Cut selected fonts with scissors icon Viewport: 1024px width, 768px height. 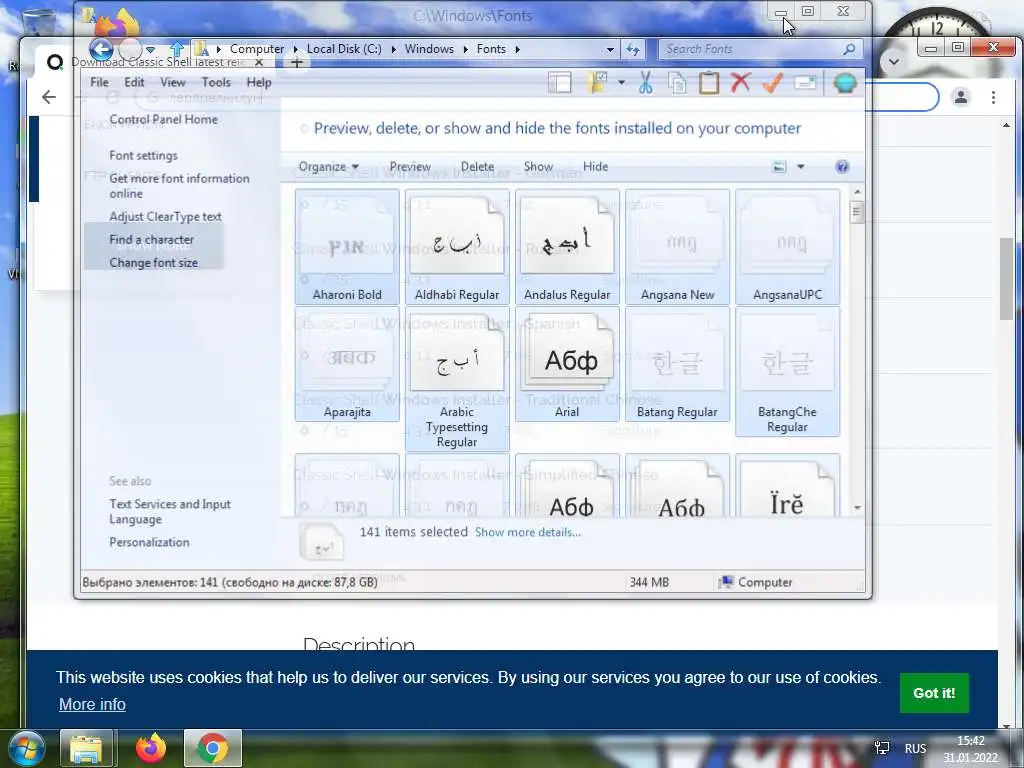tap(645, 83)
